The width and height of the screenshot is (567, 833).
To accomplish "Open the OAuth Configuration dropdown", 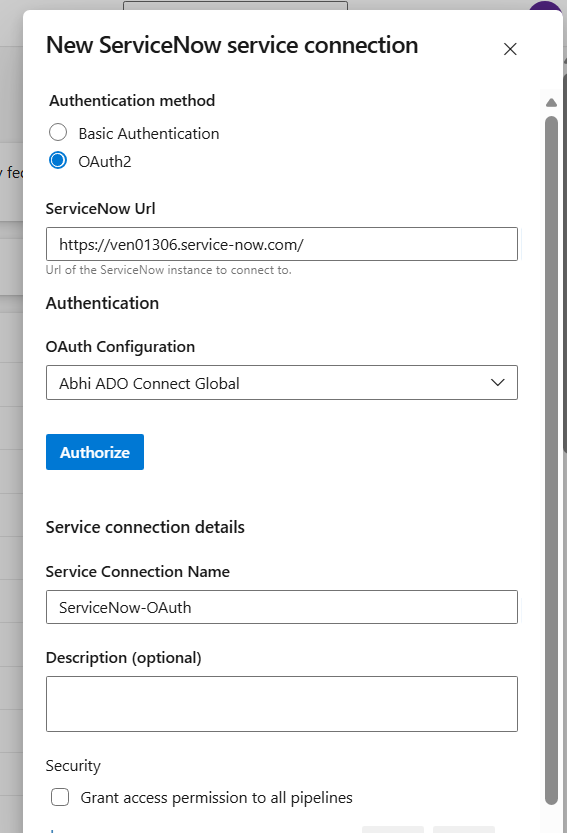I will click(282, 382).
